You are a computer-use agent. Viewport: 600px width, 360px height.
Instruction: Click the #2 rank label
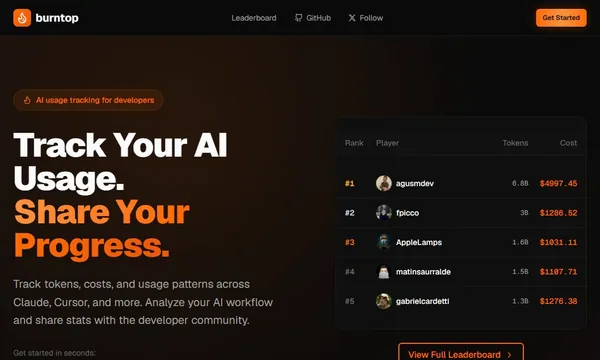(x=350, y=213)
